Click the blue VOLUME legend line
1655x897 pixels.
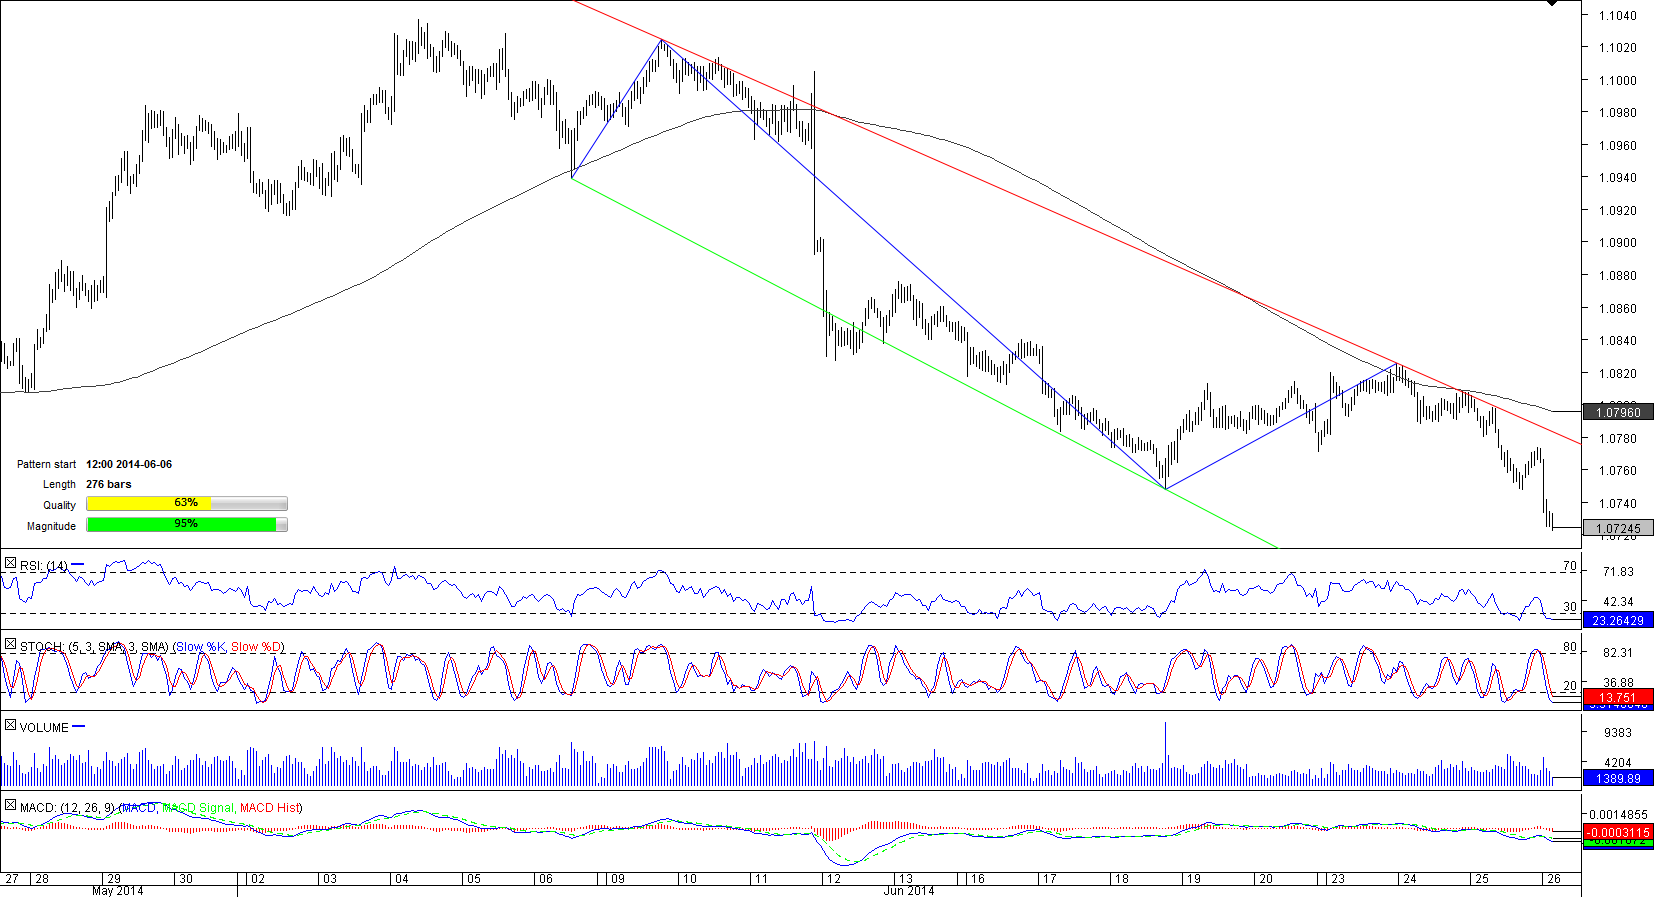pos(79,727)
